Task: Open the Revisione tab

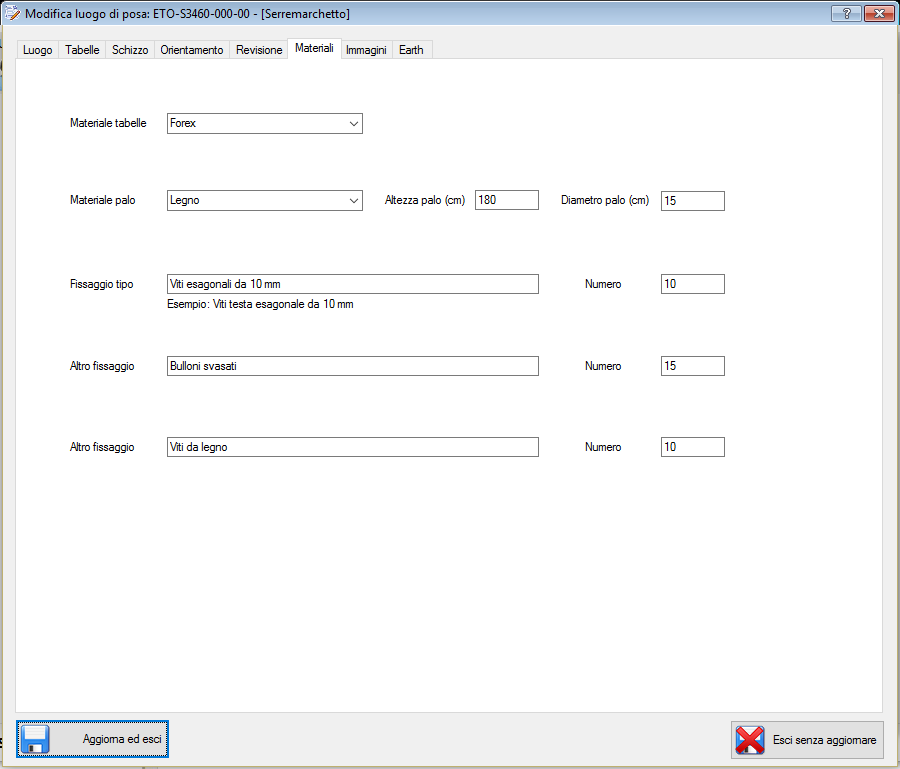Action: tap(259, 50)
